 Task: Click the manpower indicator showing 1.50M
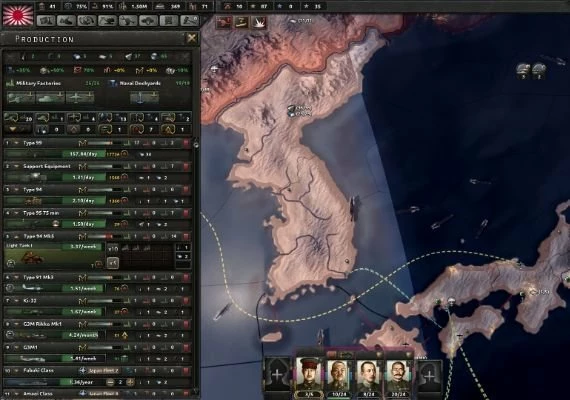(x=134, y=6)
